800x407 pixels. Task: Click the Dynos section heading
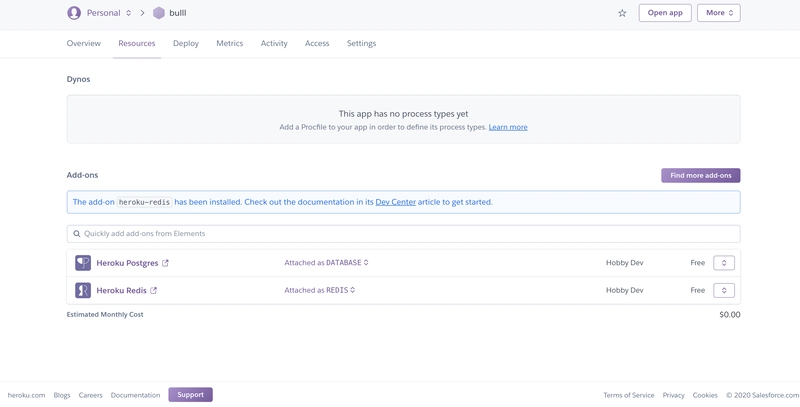tap(78, 80)
